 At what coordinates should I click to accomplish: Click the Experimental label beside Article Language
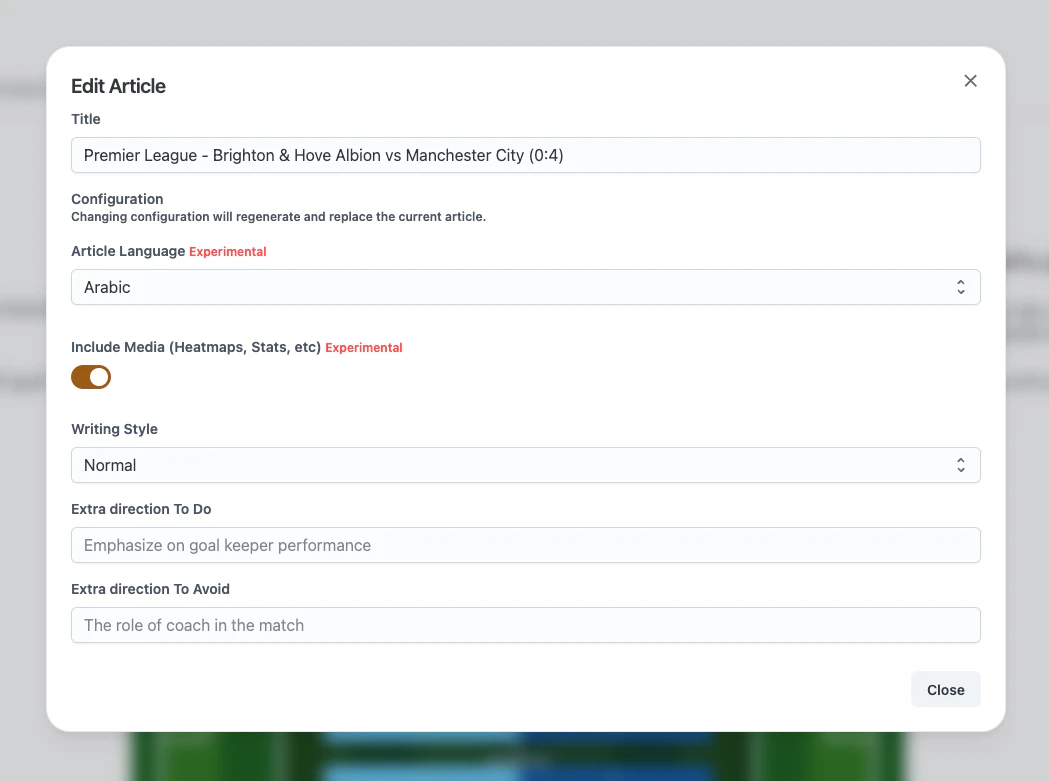coord(227,251)
